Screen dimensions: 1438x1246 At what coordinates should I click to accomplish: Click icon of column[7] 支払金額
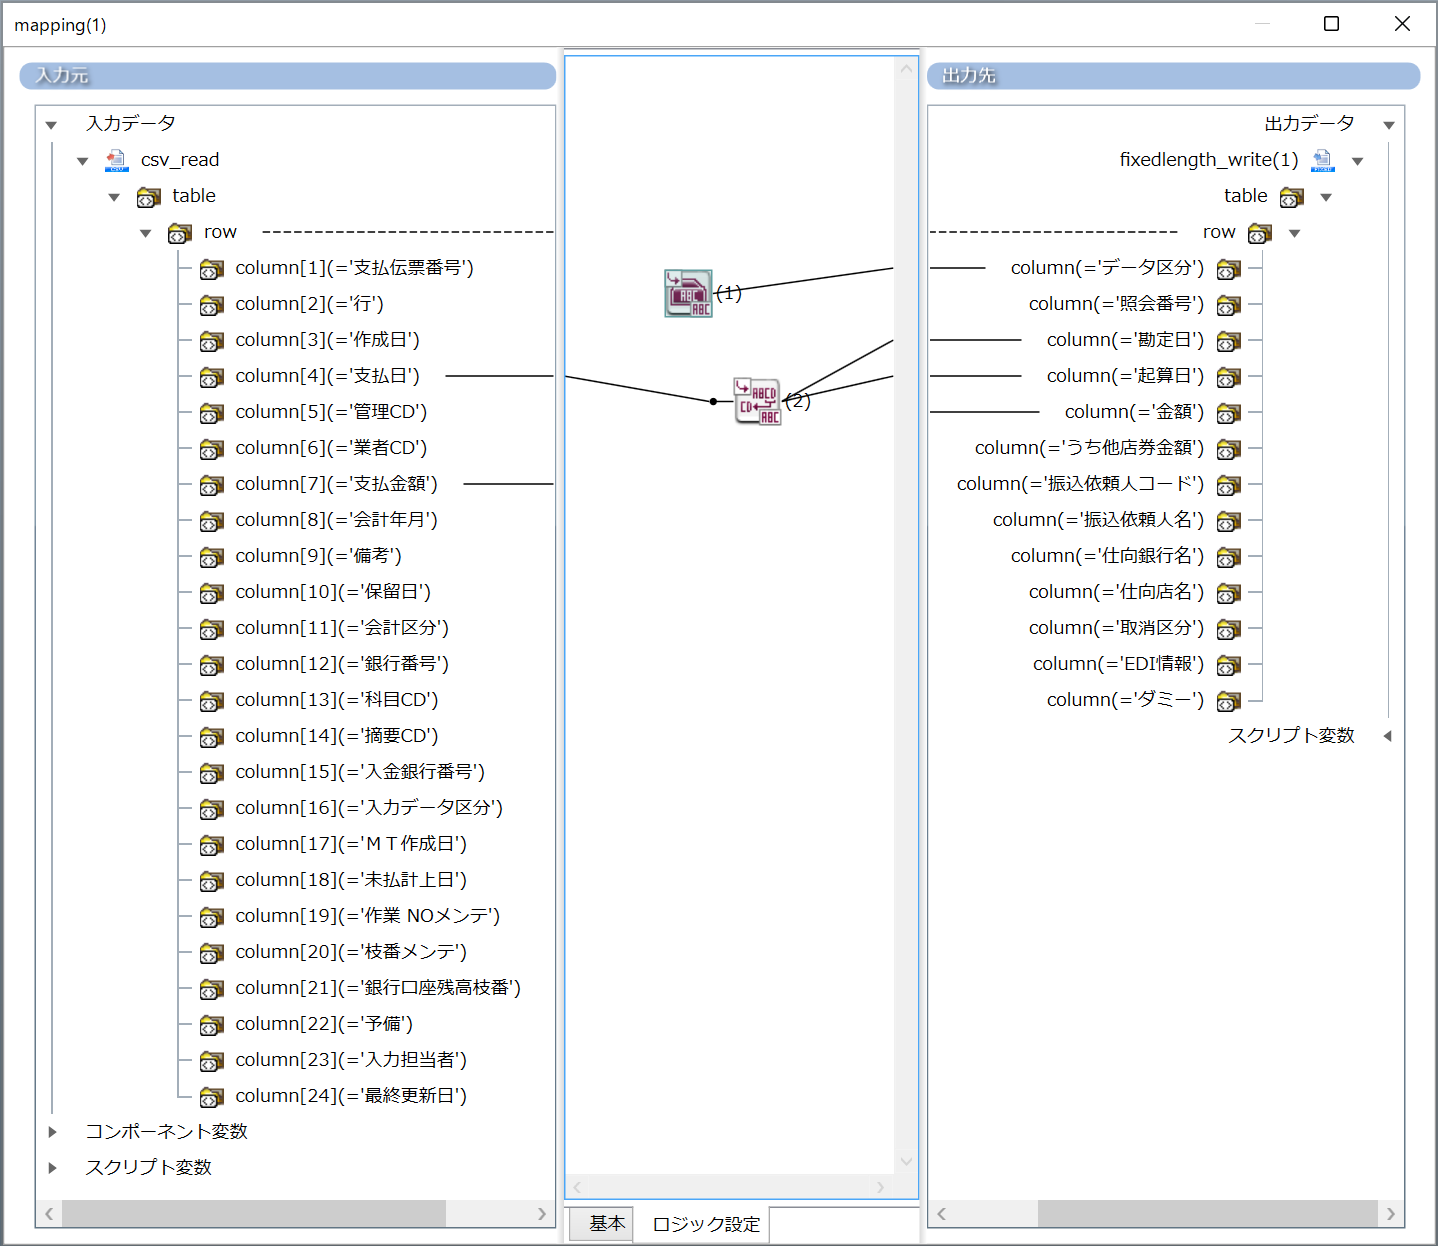(211, 485)
